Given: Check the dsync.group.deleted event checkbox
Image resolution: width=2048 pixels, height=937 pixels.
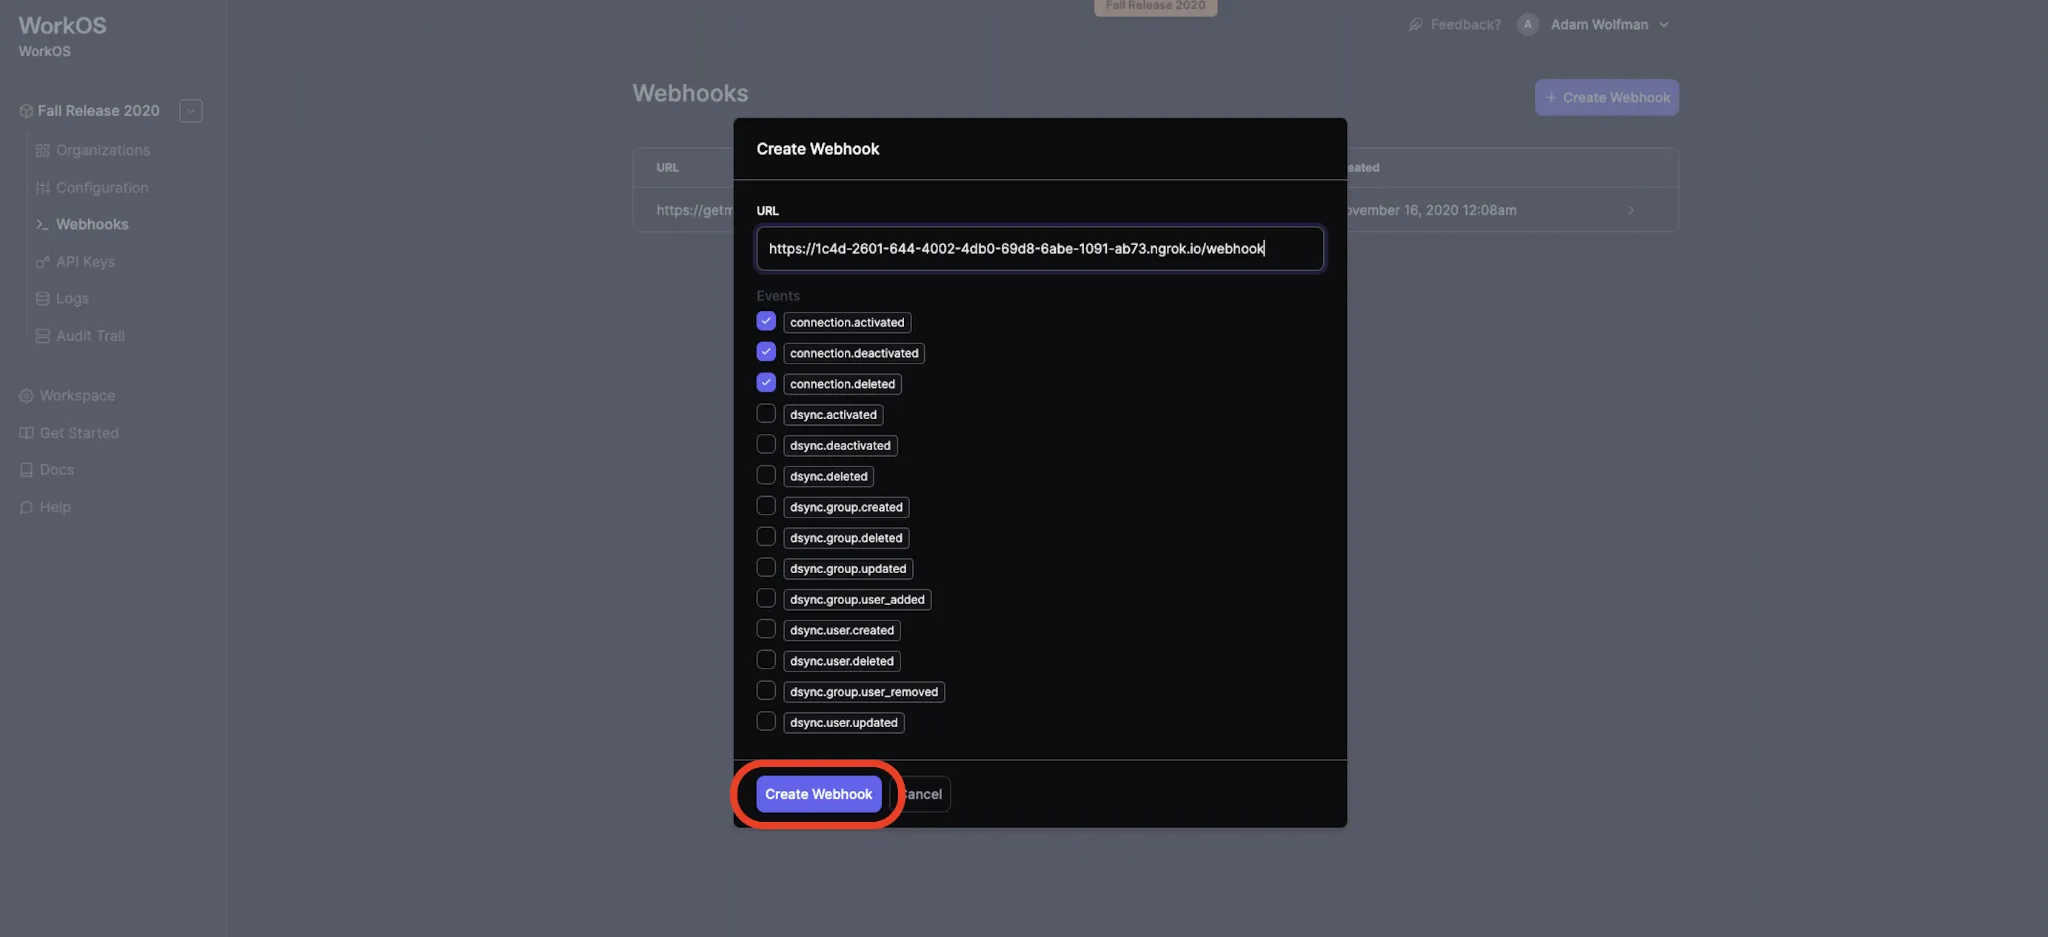Looking at the screenshot, I should (766, 537).
